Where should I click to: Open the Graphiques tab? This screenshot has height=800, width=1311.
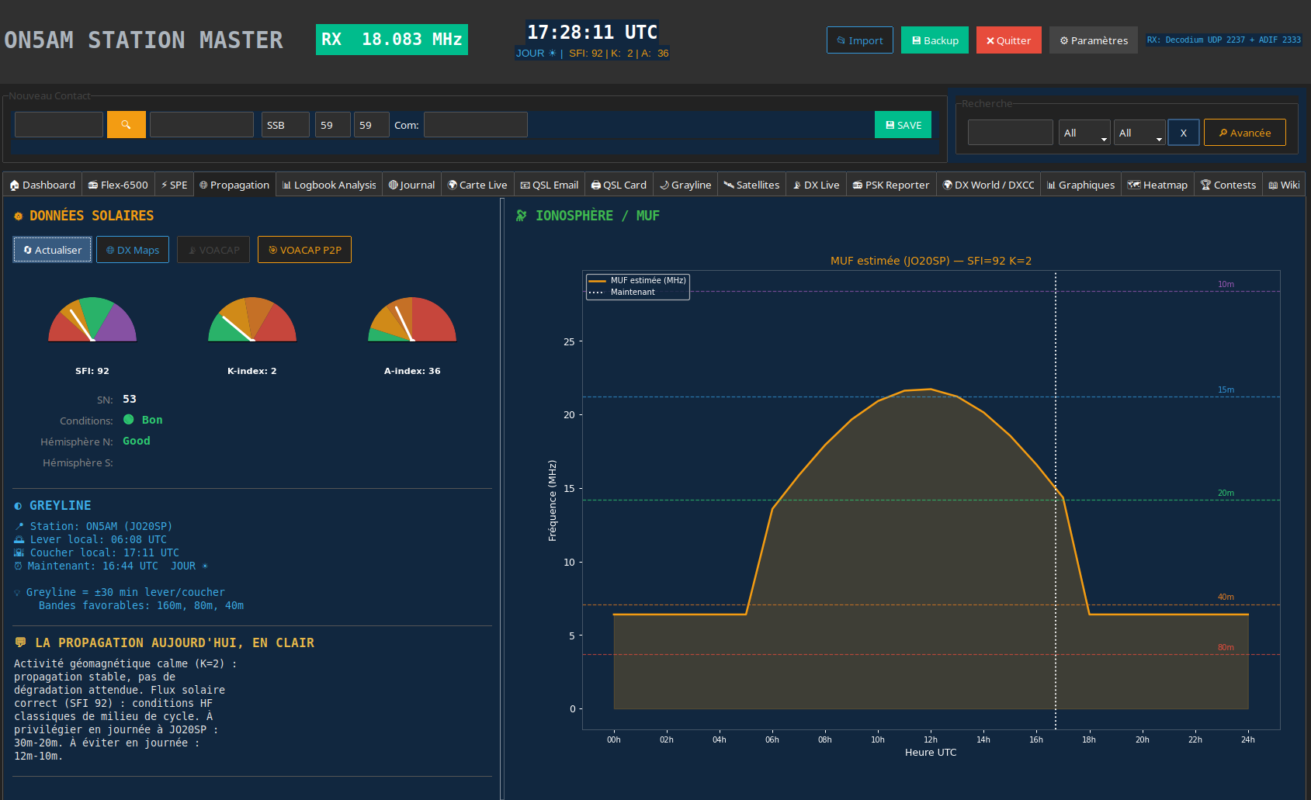1081,185
